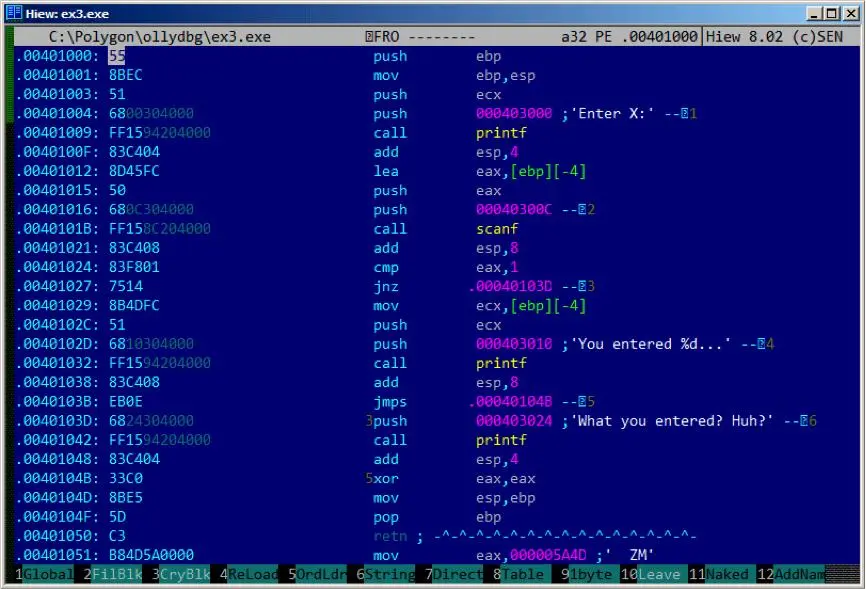Image resolution: width=866 pixels, height=589 pixels.
Task: Click the 3 CryBlk function key
Action: coord(181,575)
